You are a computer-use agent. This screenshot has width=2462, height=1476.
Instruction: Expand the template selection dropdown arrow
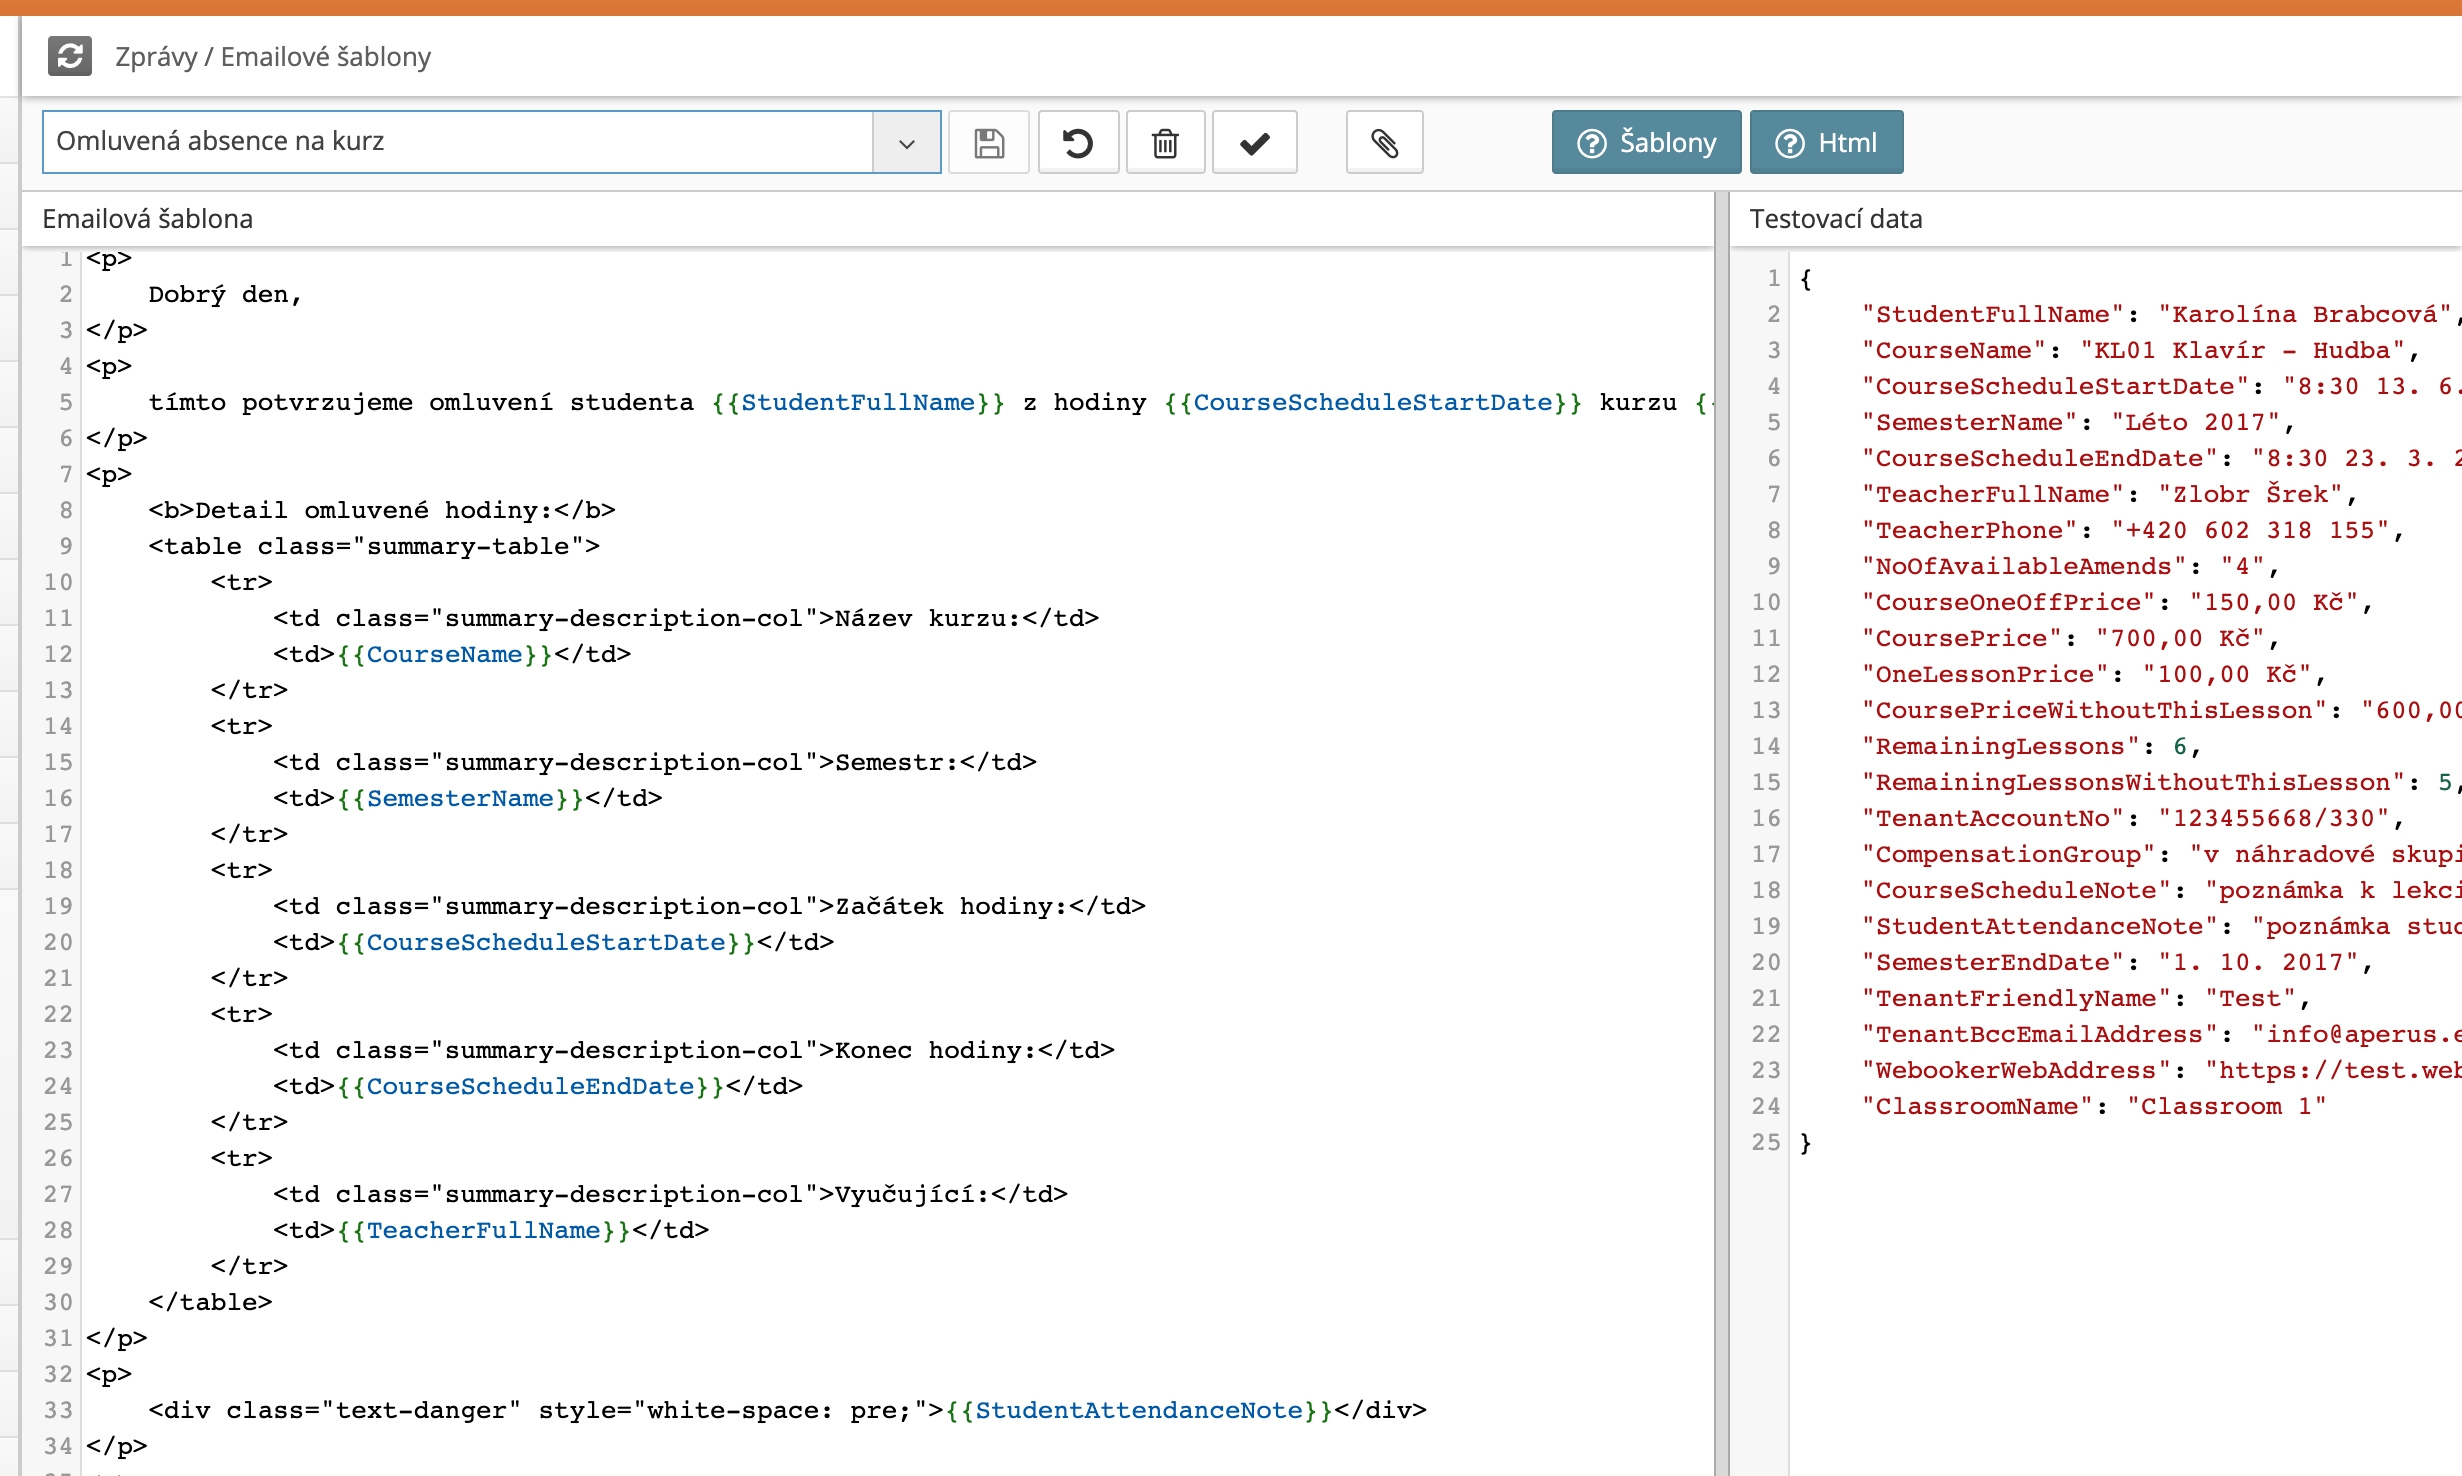(906, 143)
